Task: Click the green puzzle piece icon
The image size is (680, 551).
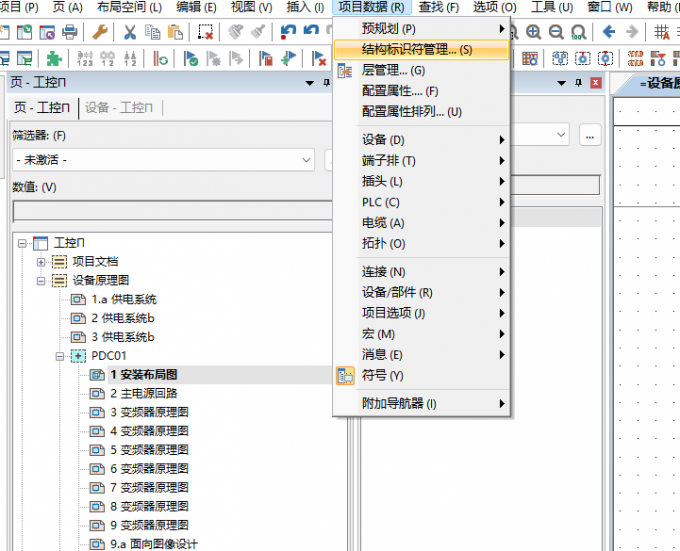Action: click(54, 58)
